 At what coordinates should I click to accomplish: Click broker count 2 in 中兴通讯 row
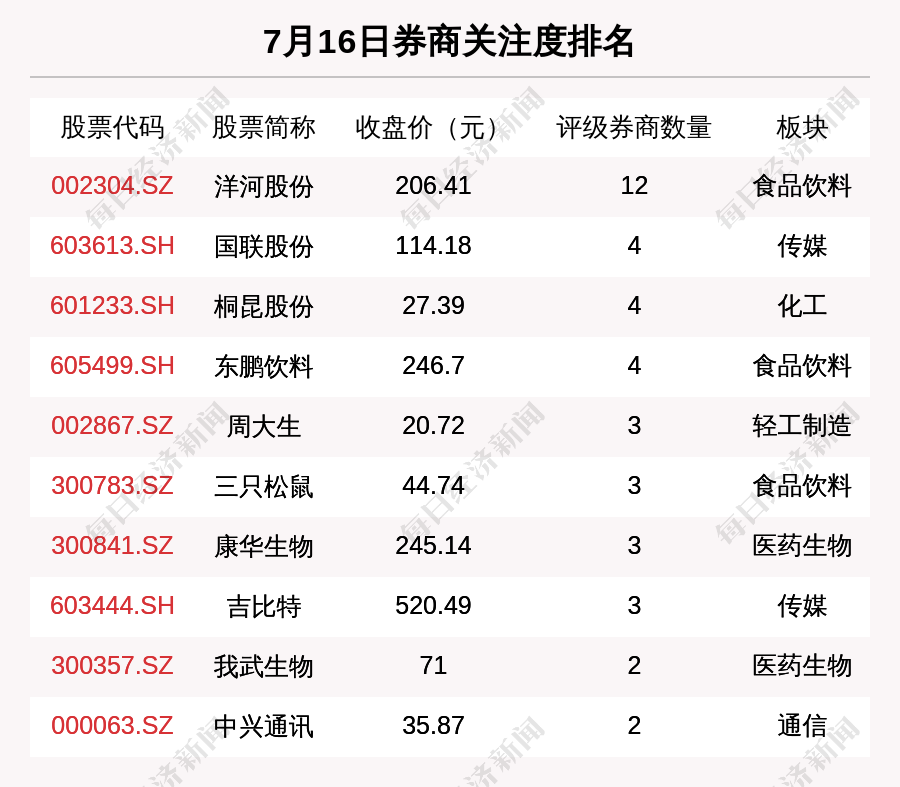pos(634,726)
